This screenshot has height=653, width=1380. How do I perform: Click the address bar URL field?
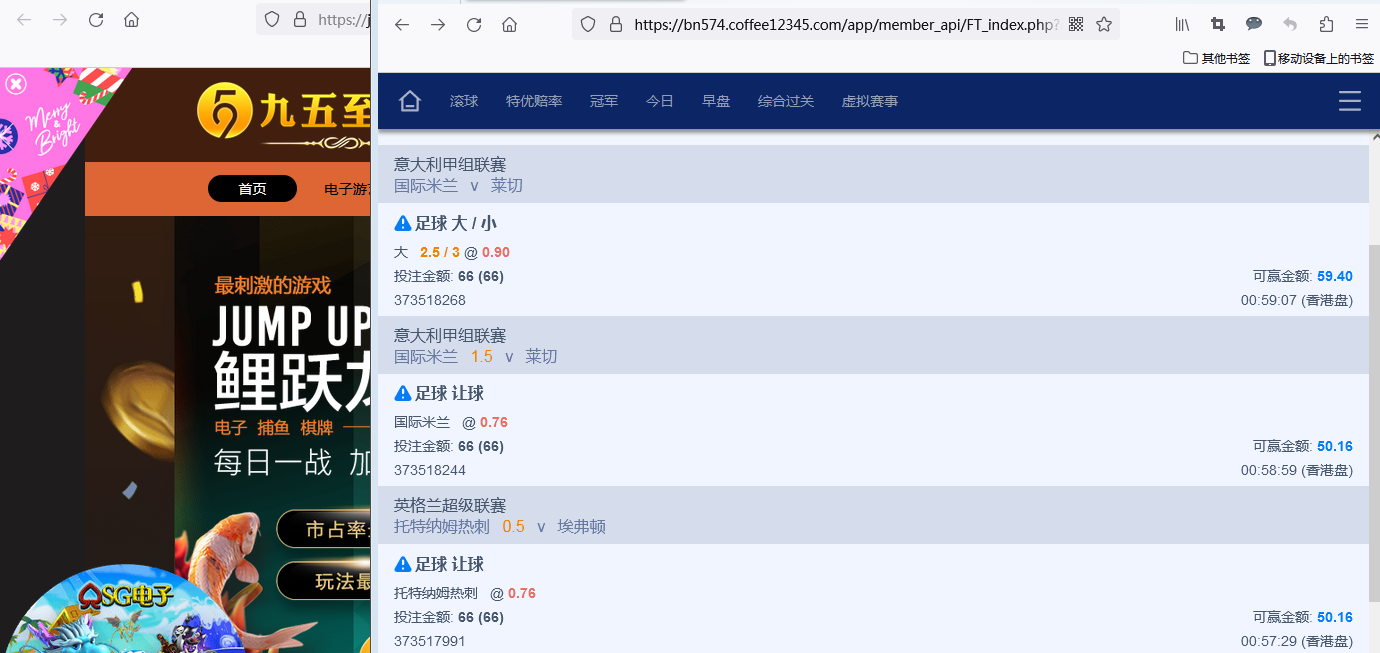click(x=845, y=24)
